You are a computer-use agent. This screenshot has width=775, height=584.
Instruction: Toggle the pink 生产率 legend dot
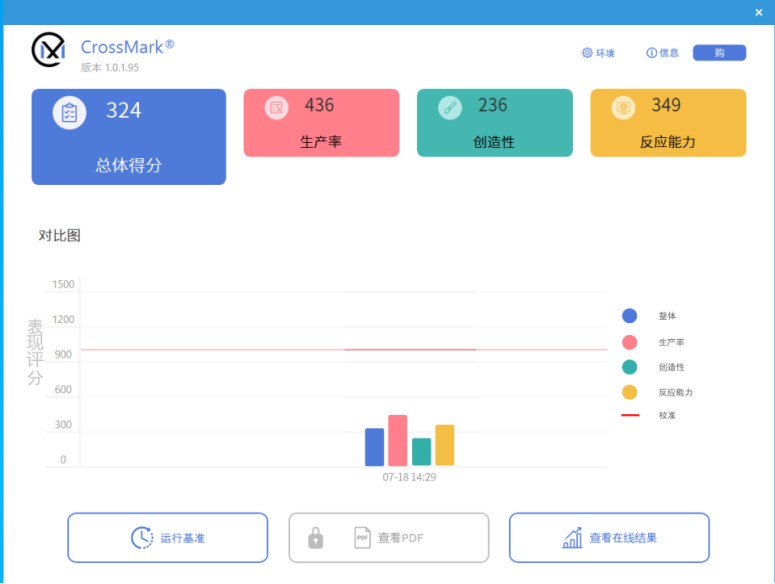(629, 342)
